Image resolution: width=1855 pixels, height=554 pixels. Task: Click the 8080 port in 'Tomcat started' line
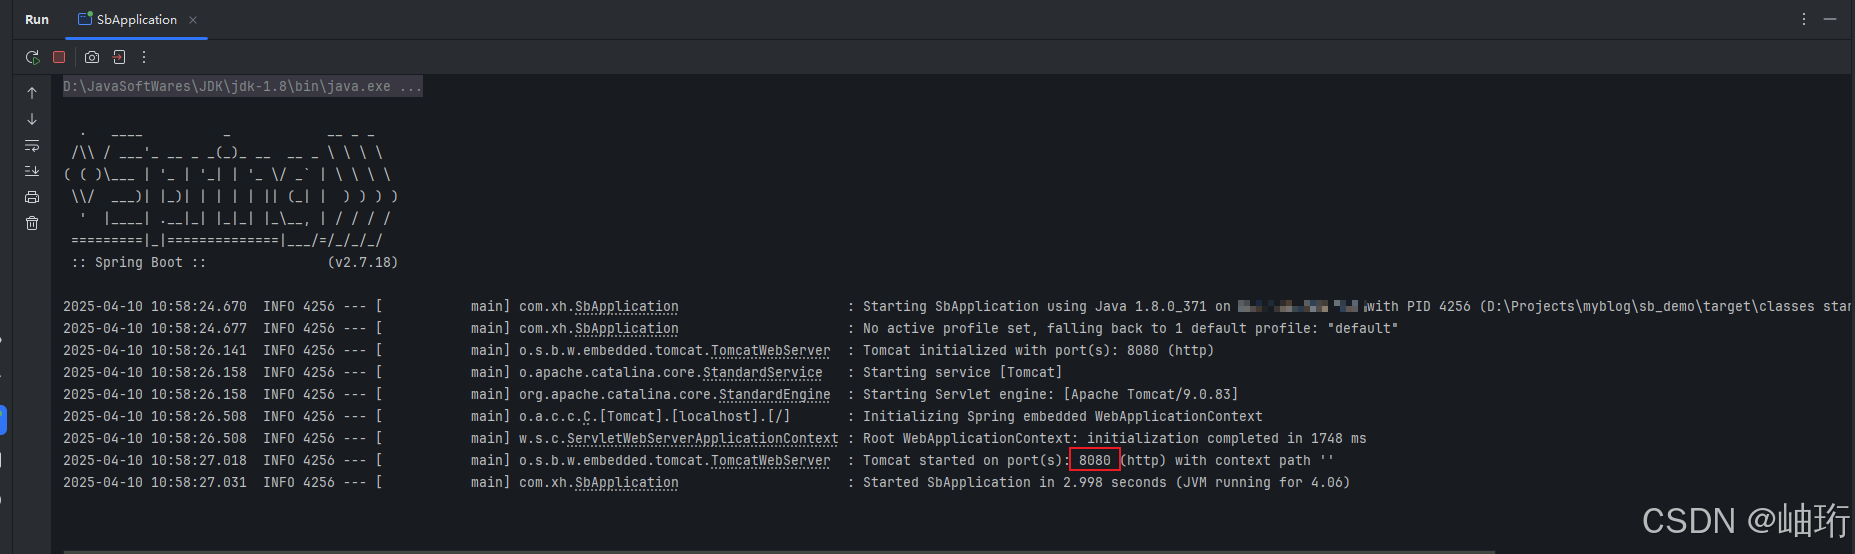[x=1095, y=461]
